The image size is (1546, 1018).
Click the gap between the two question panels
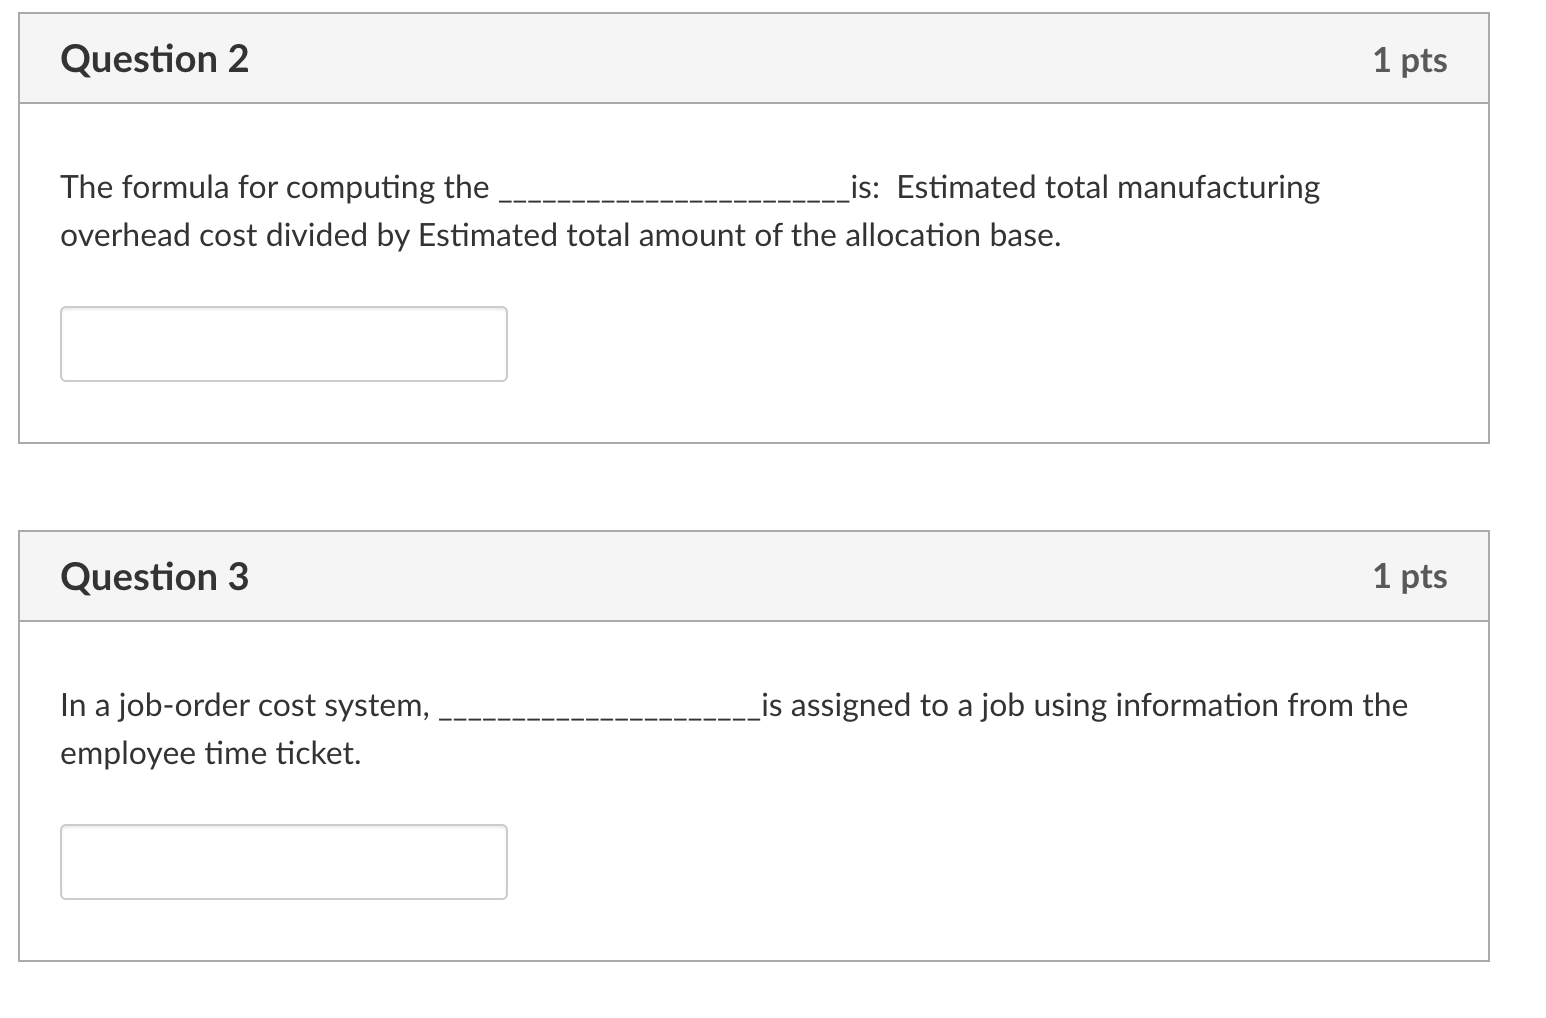click(750, 485)
